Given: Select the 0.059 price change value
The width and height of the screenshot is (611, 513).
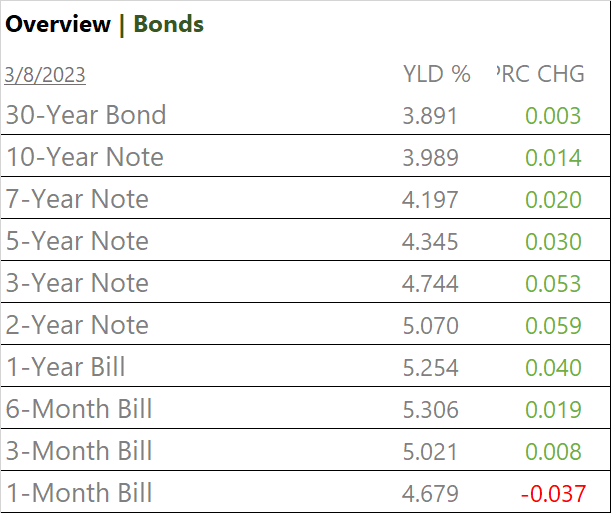Looking at the screenshot, I should [x=553, y=325].
